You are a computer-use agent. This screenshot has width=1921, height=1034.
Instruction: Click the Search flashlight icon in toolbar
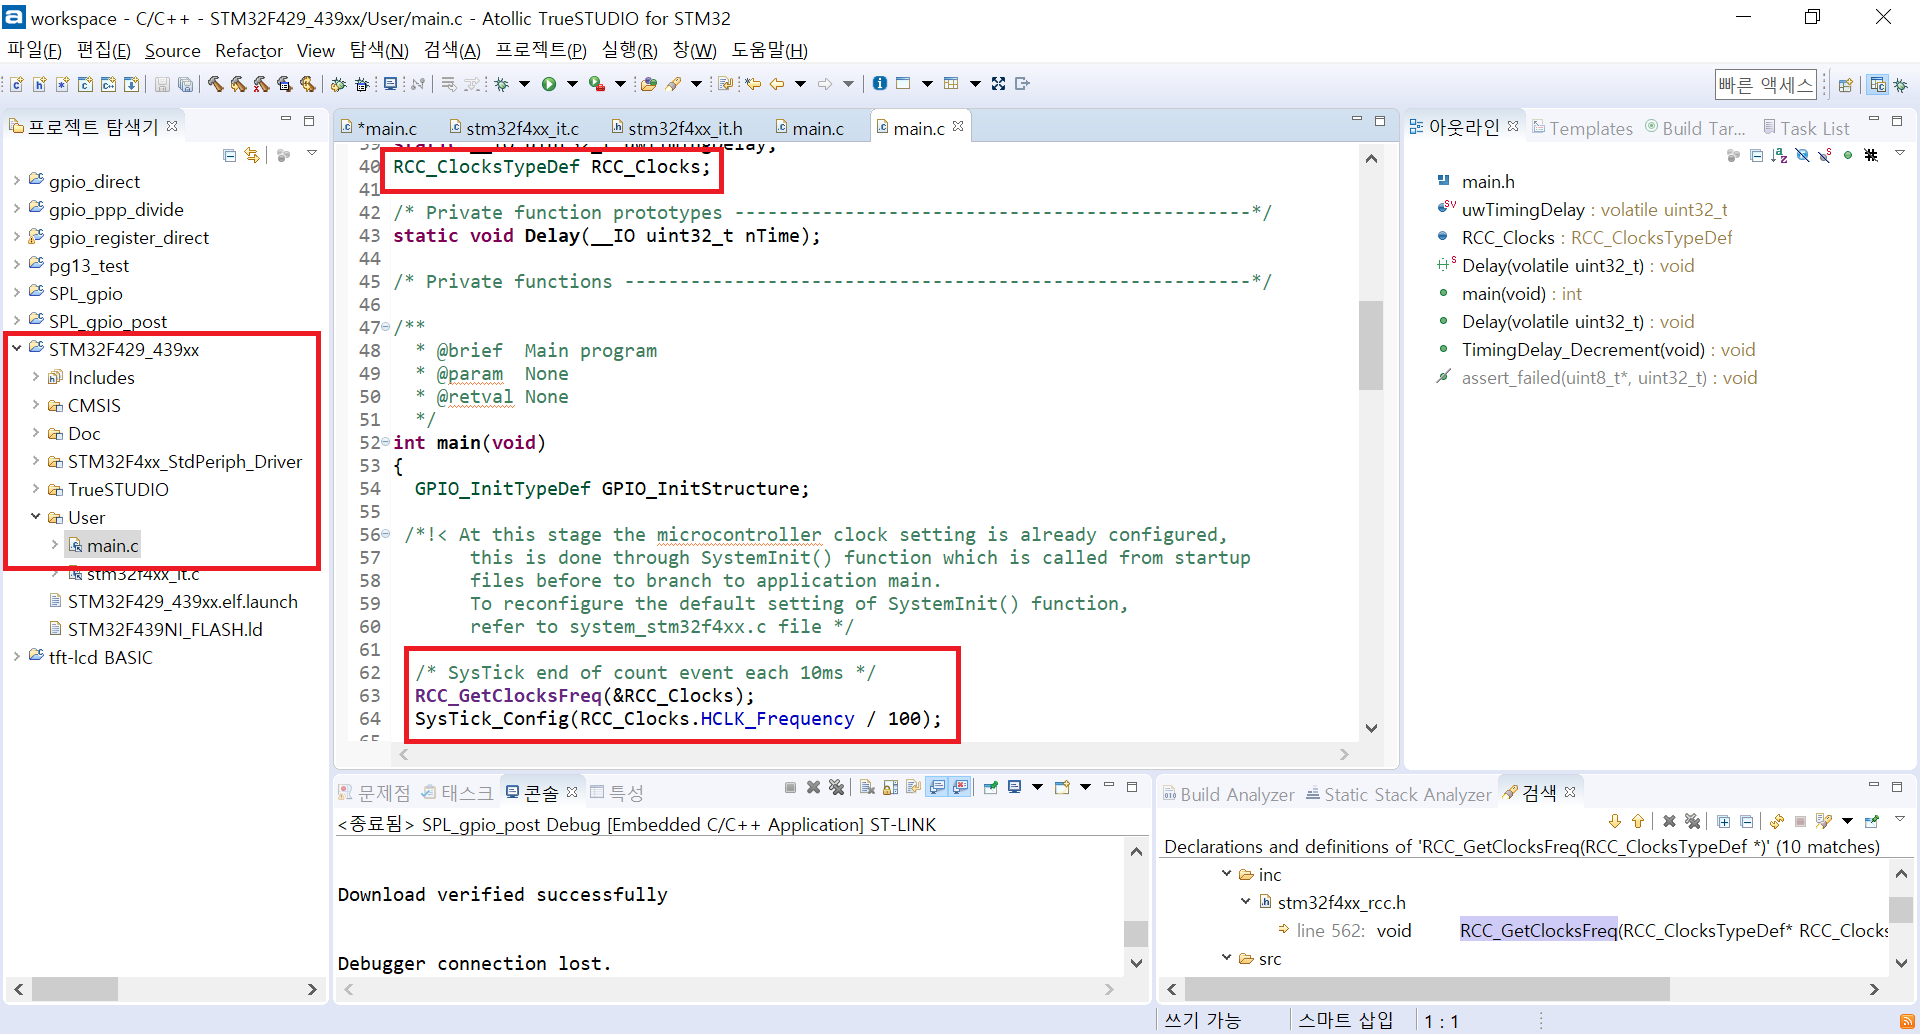[673, 84]
